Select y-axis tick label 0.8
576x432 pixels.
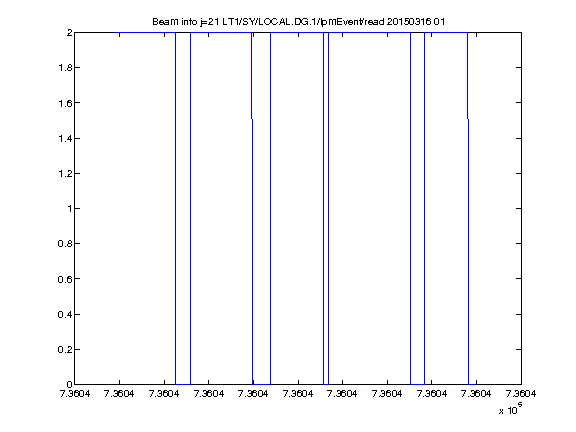coord(65,244)
